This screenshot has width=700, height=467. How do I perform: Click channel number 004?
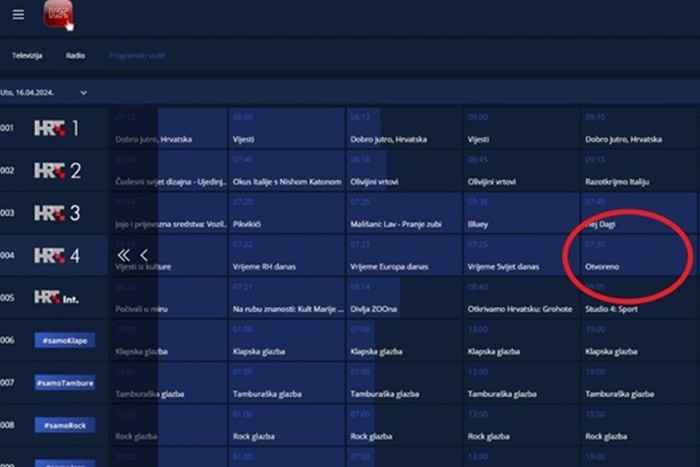click(x=7, y=255)
